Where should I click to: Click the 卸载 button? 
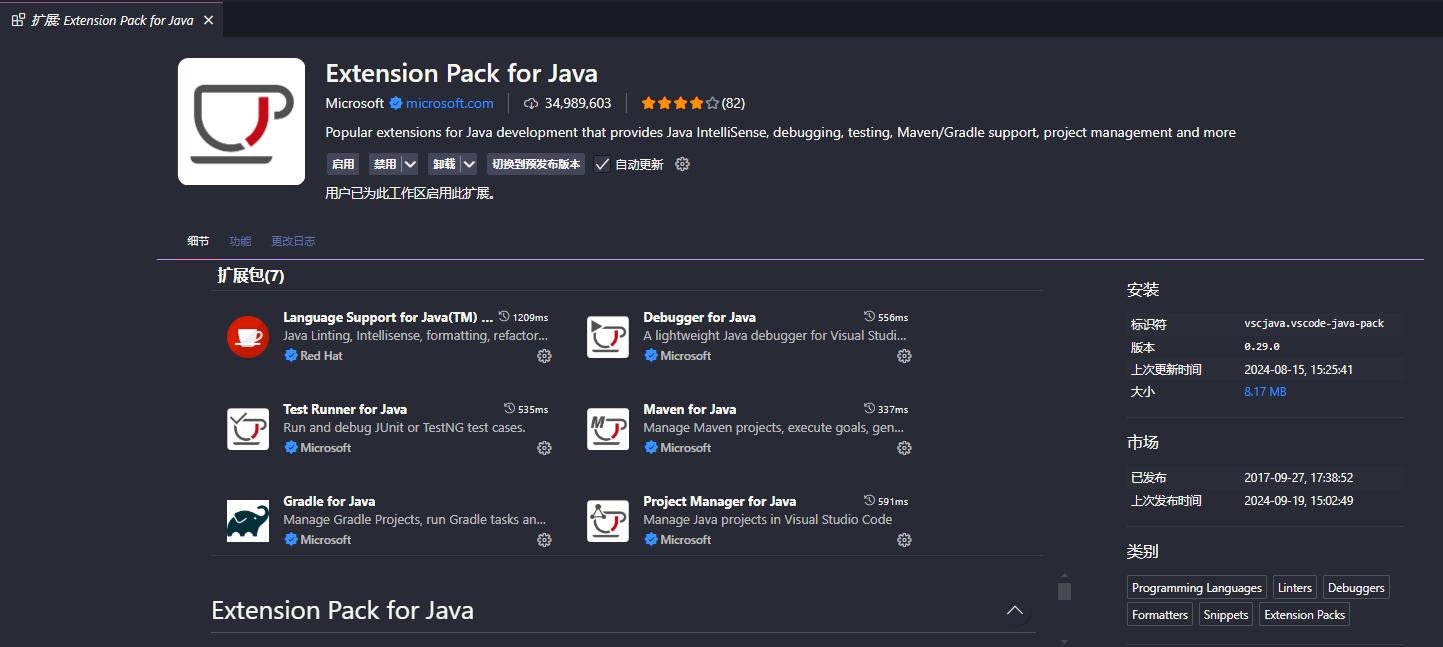pyautogui.click(x=444, y=164)
